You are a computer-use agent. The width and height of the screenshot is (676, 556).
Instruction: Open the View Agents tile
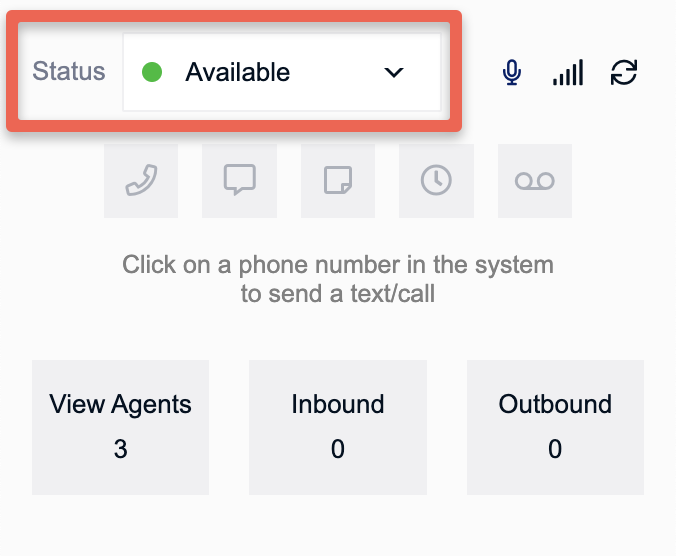(x=120, y=427)
